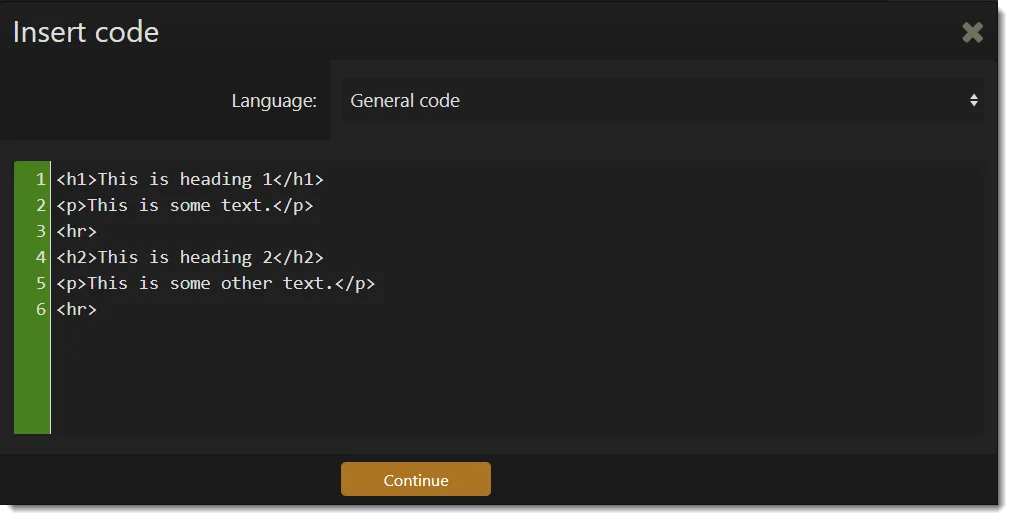Click the 'Insert code' dialog title
The height and width of the screenshot is (520, 1013).
[x=86, y=32]
